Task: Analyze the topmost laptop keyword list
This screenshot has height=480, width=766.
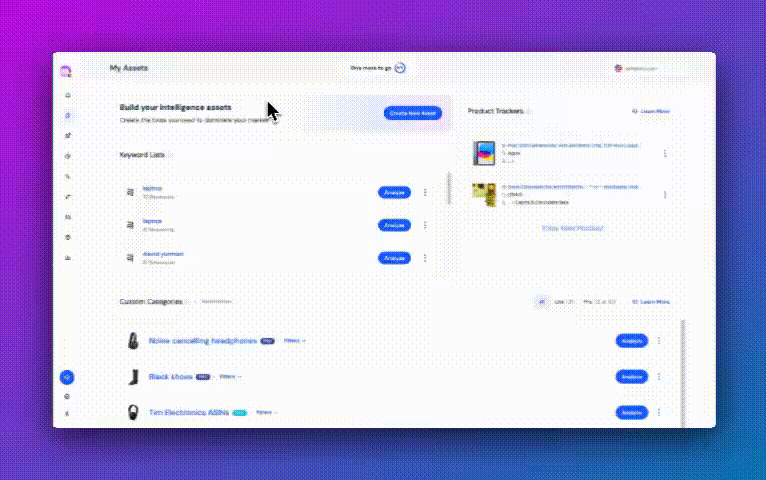Action: [x=394, y=192]
